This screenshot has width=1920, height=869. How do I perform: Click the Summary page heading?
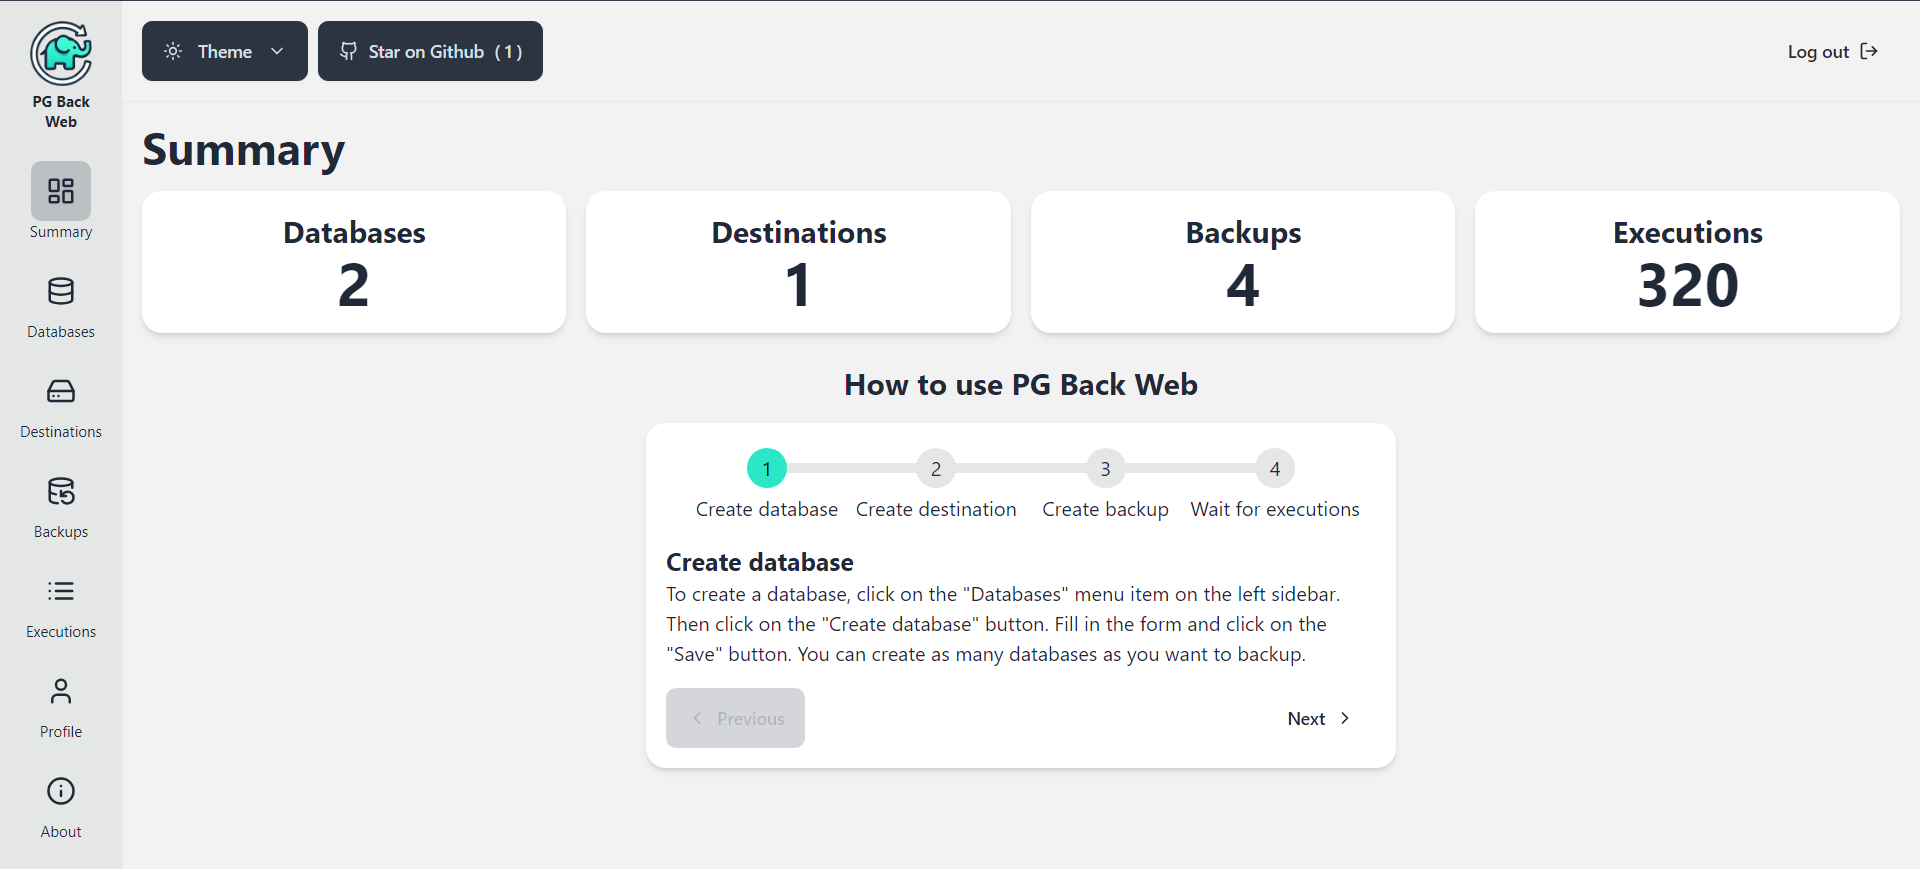point(243,150)
